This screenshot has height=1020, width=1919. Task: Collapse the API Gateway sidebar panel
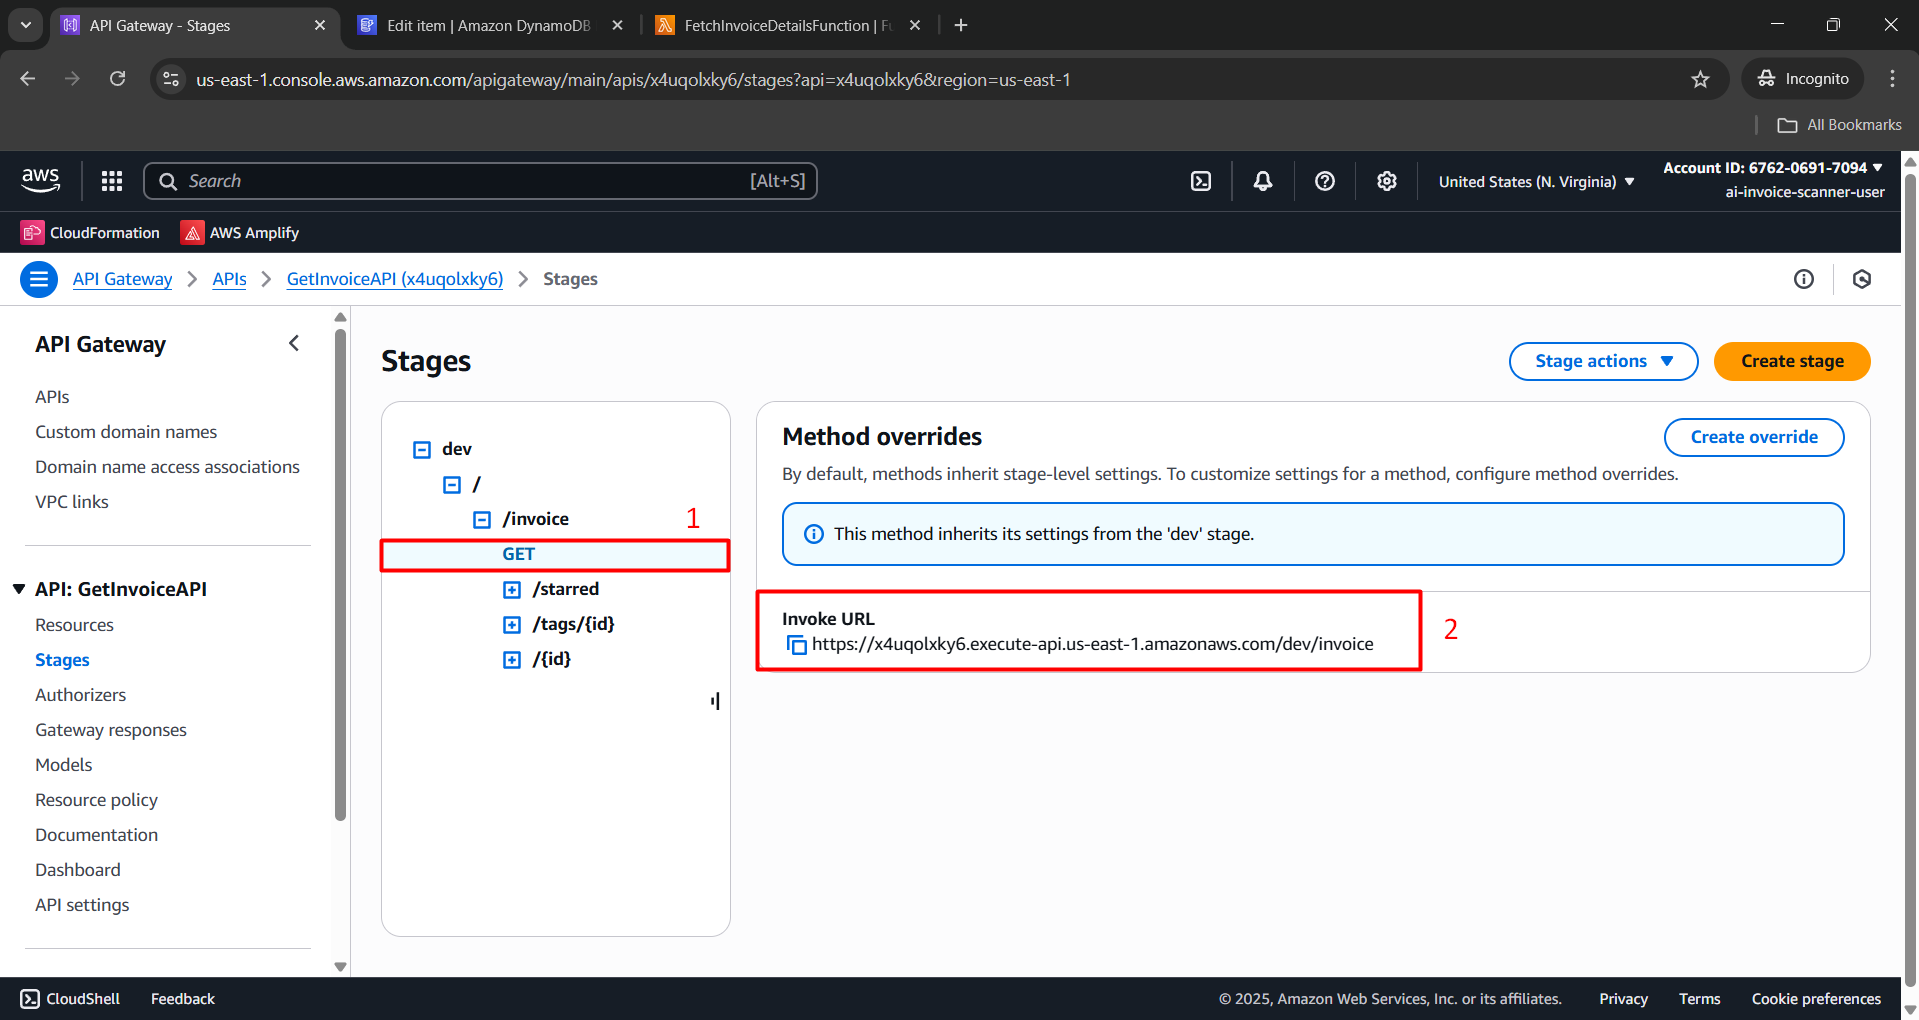coord(294,344)
